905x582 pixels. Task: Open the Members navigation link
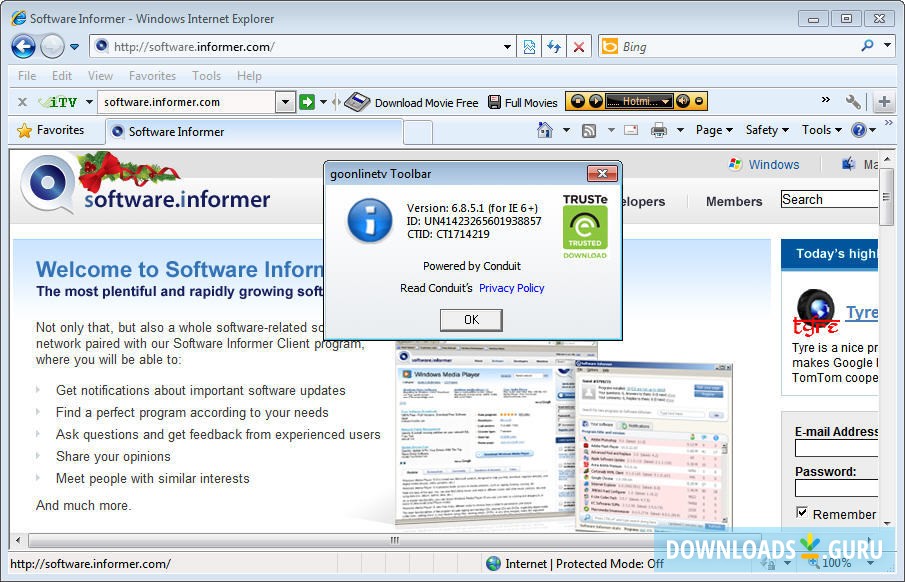click(x=734, y=202)
